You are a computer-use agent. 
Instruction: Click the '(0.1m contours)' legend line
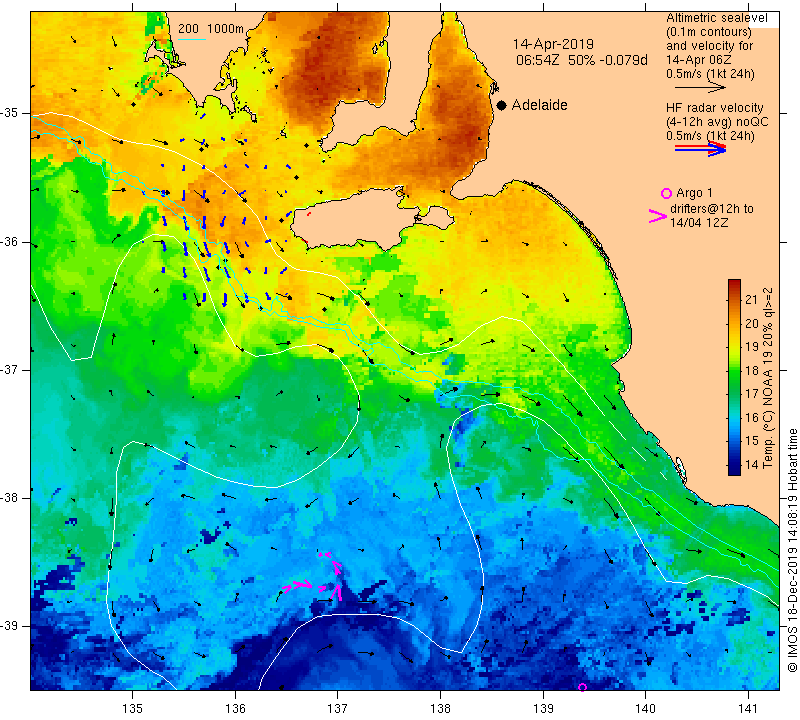coord(709,32)
